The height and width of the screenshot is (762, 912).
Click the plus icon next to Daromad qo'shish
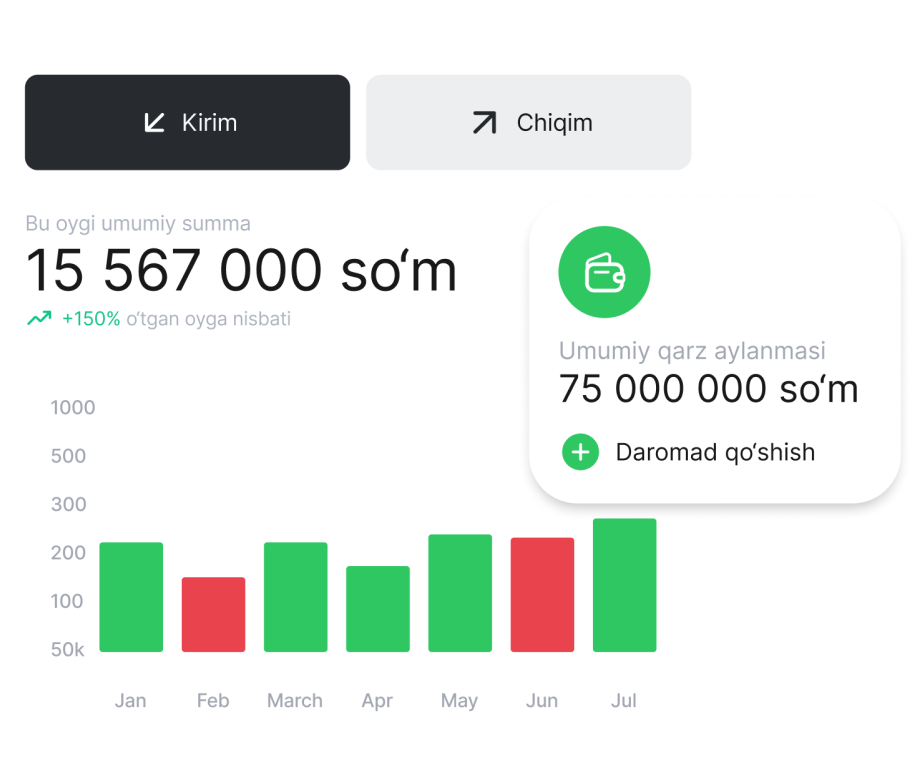581,452
